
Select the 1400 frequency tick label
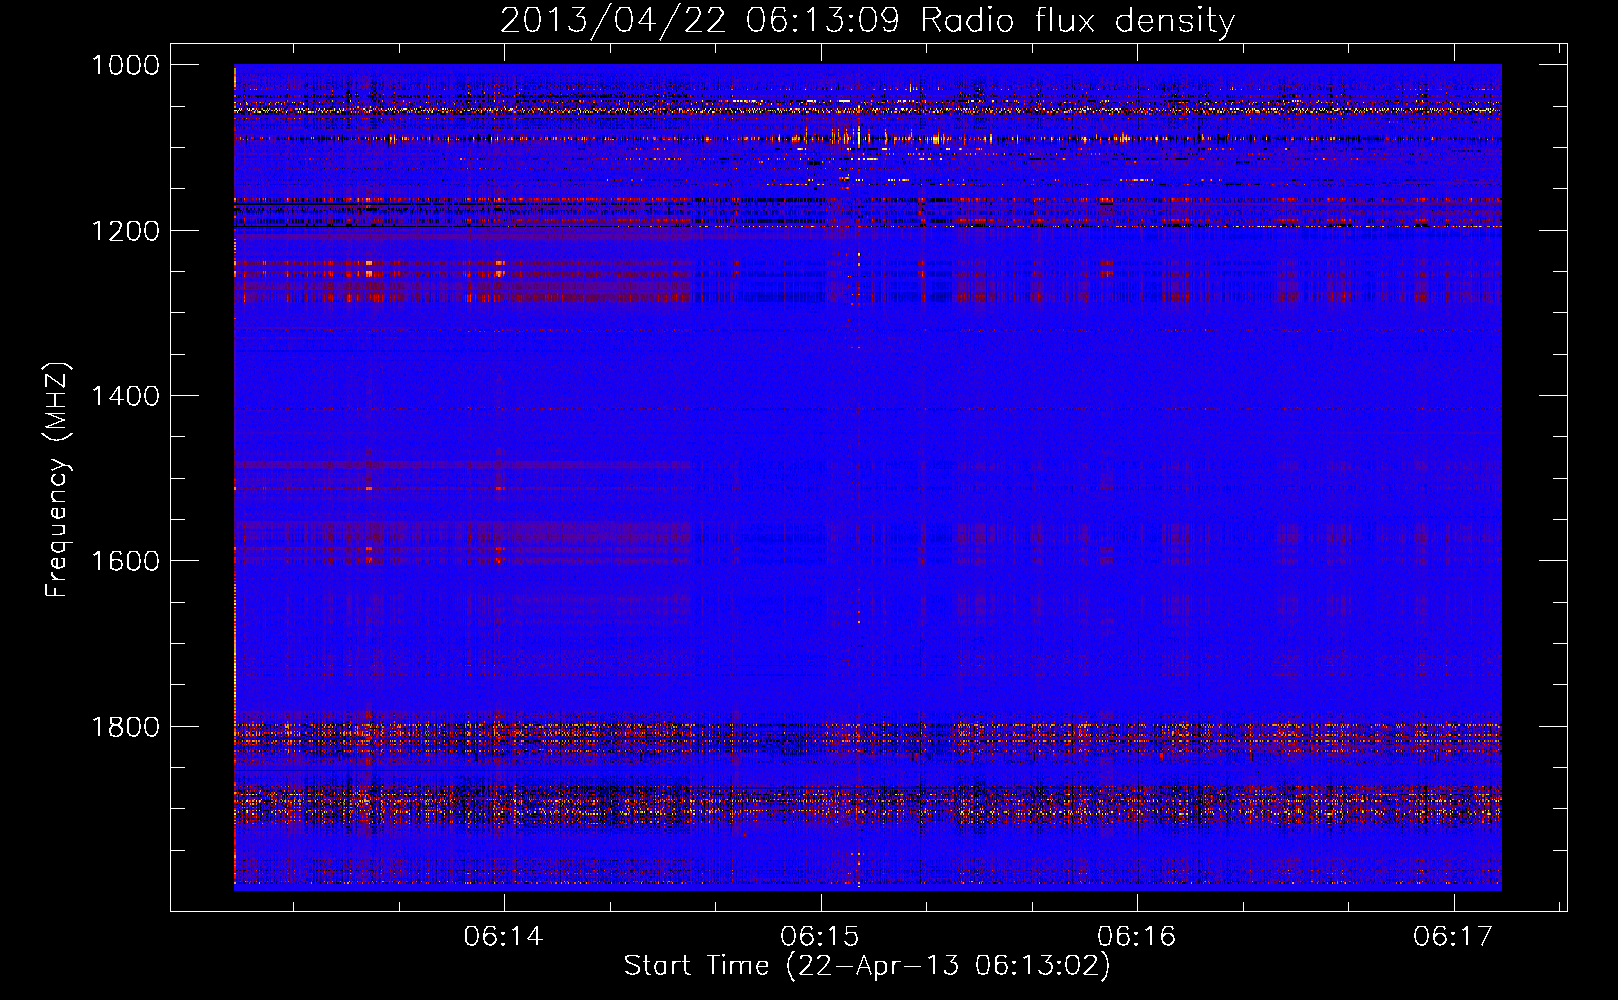pos(125,396)
